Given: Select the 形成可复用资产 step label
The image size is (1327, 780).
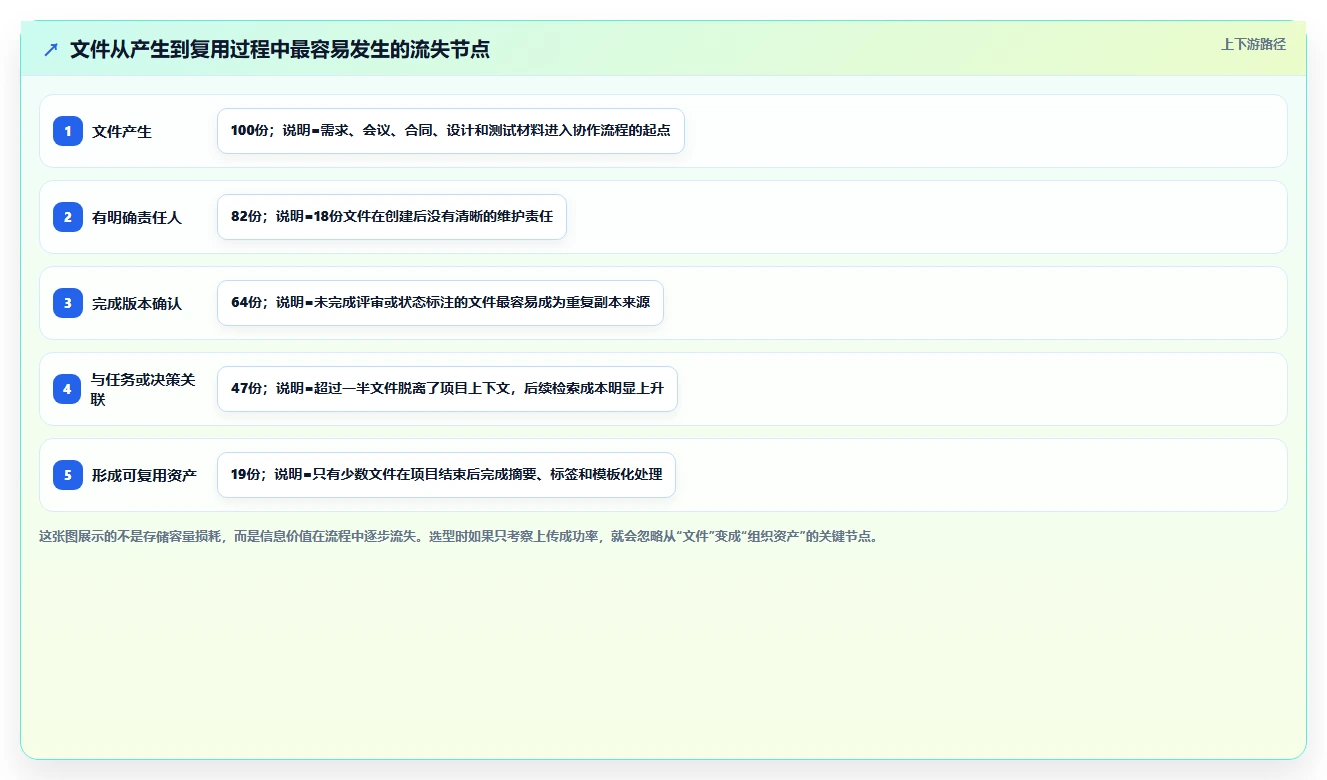Looking at the screenshot, I should point(144,475).
